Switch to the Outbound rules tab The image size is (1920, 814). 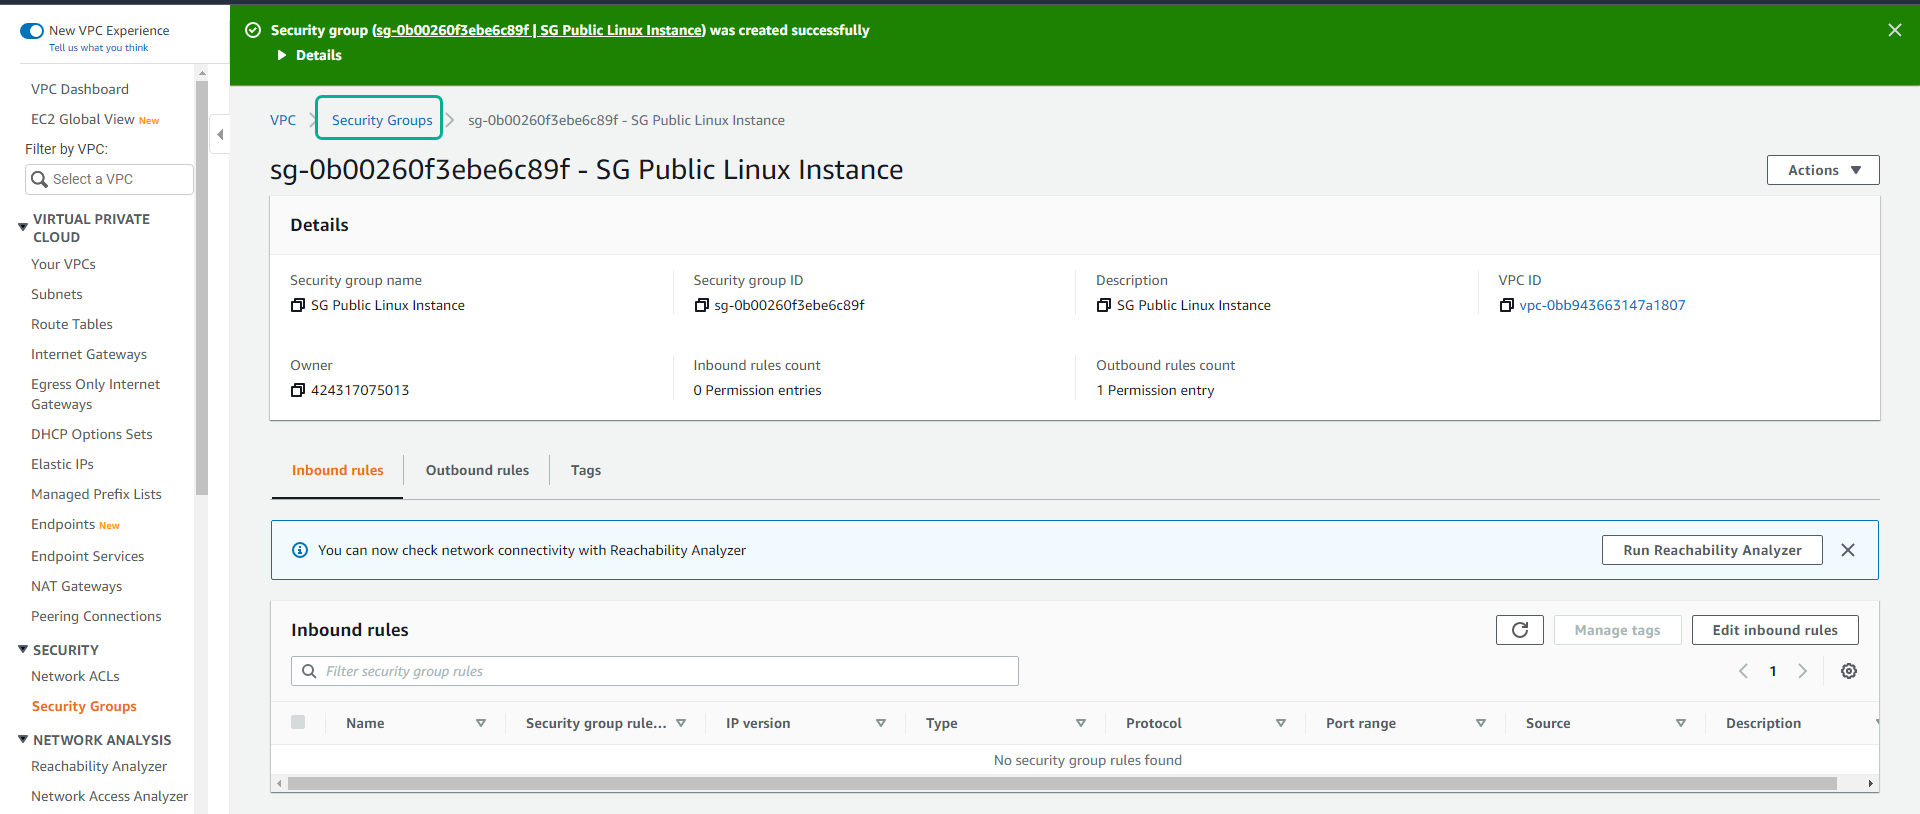[x=477, y=470]
